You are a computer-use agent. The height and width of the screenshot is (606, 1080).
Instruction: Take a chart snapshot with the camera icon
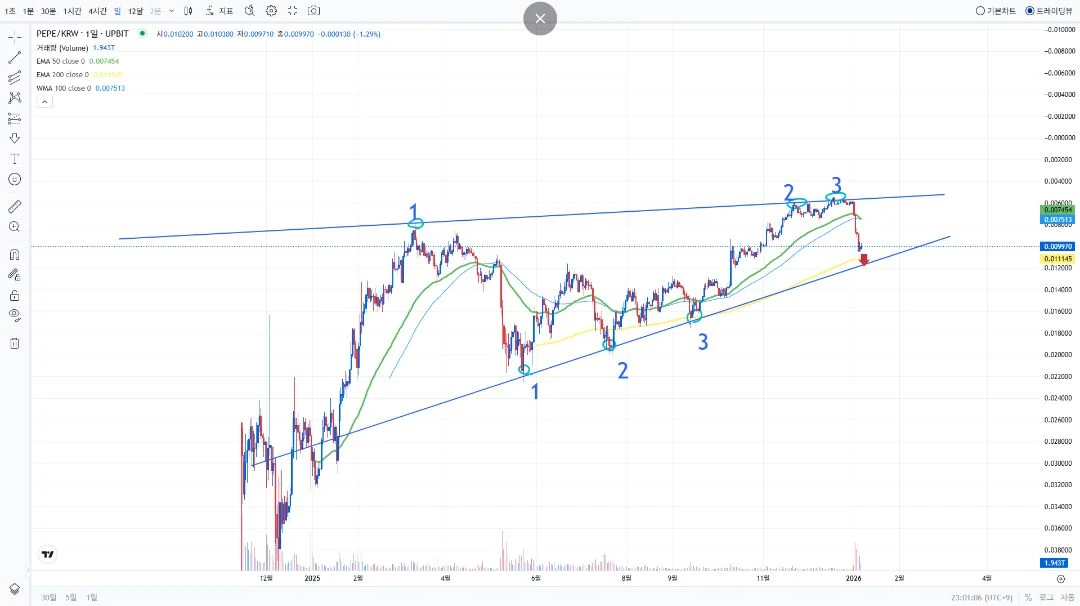(314, 11)
